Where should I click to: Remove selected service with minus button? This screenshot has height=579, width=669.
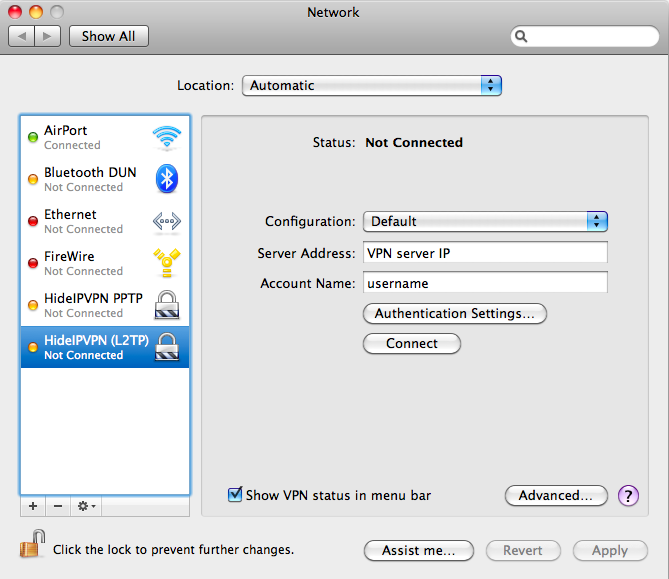58,506
